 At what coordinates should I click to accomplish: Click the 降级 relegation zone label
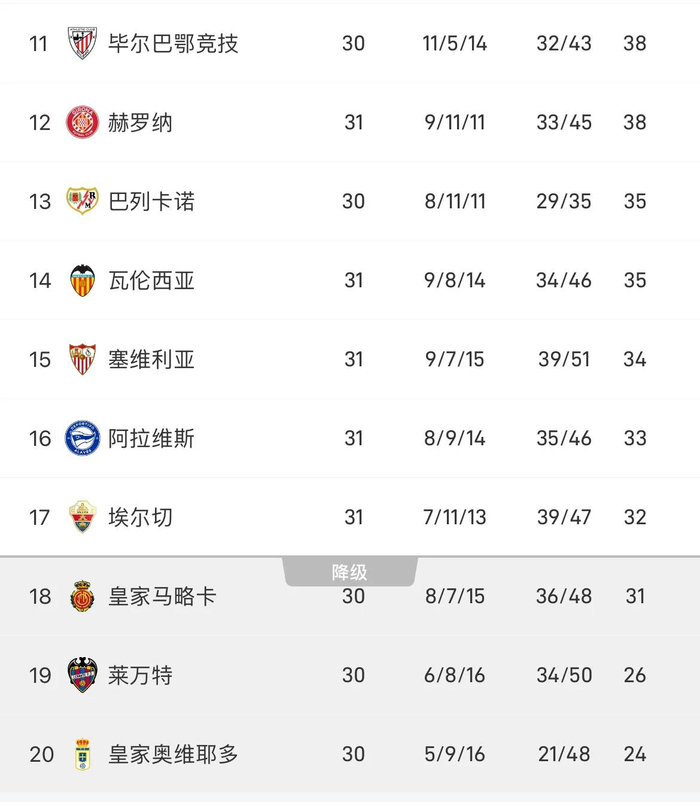tap(350, 572)
